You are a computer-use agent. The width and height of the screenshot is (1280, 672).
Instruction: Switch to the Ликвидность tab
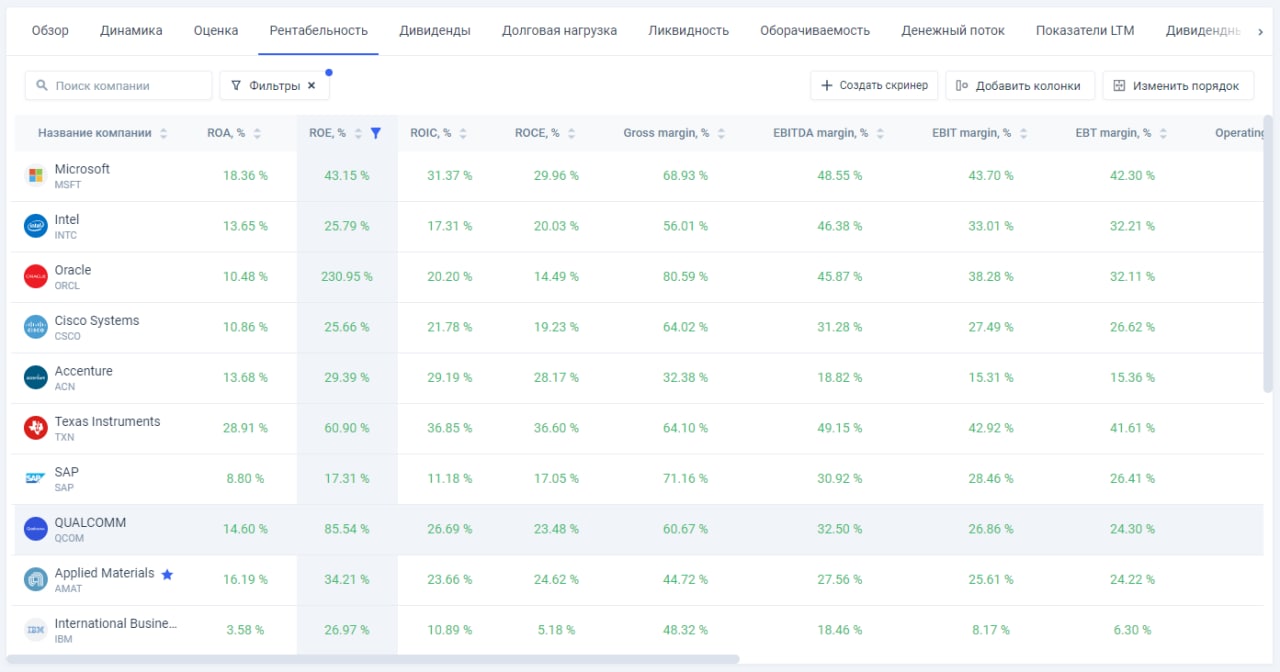coord(688,30)
